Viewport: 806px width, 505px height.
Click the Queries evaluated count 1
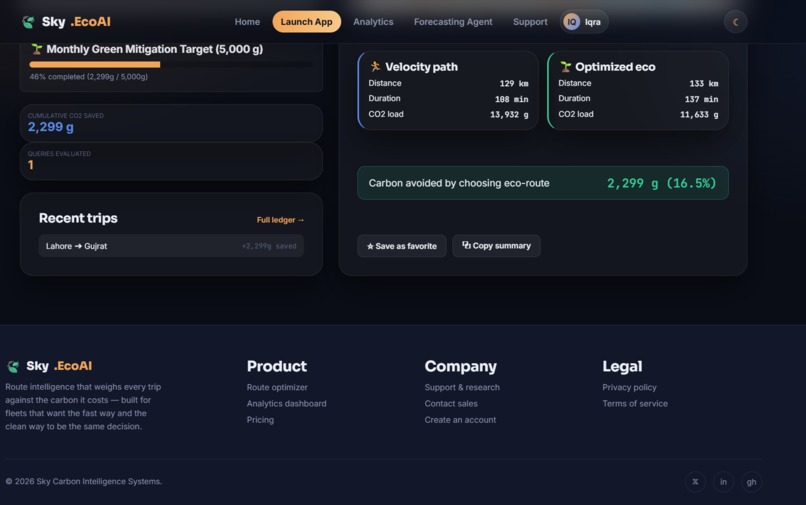[x=31, y=165]
